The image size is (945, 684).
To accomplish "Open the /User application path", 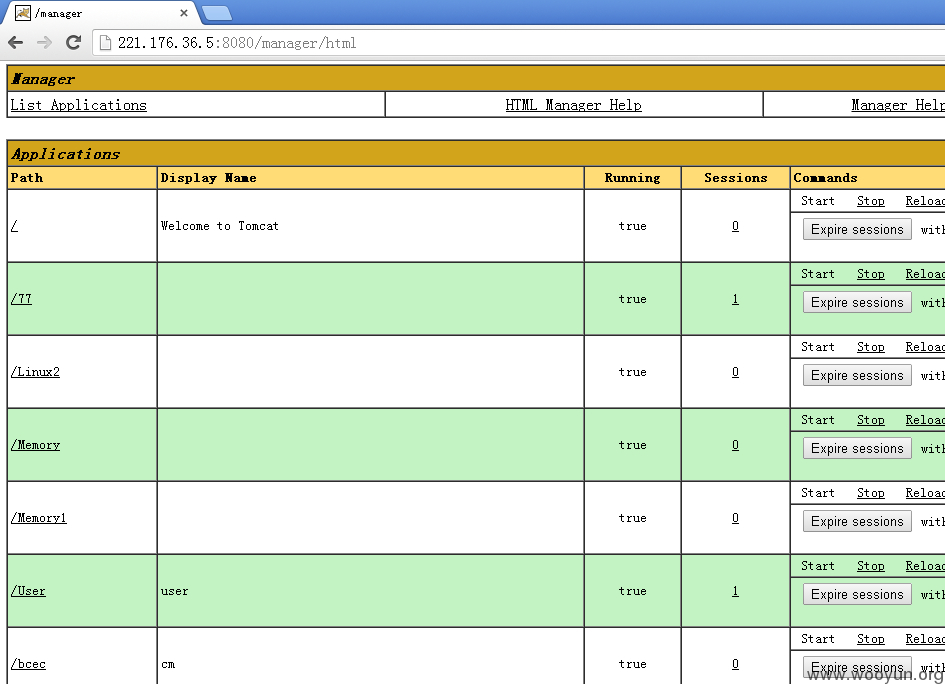I will [x=28, y=591].
